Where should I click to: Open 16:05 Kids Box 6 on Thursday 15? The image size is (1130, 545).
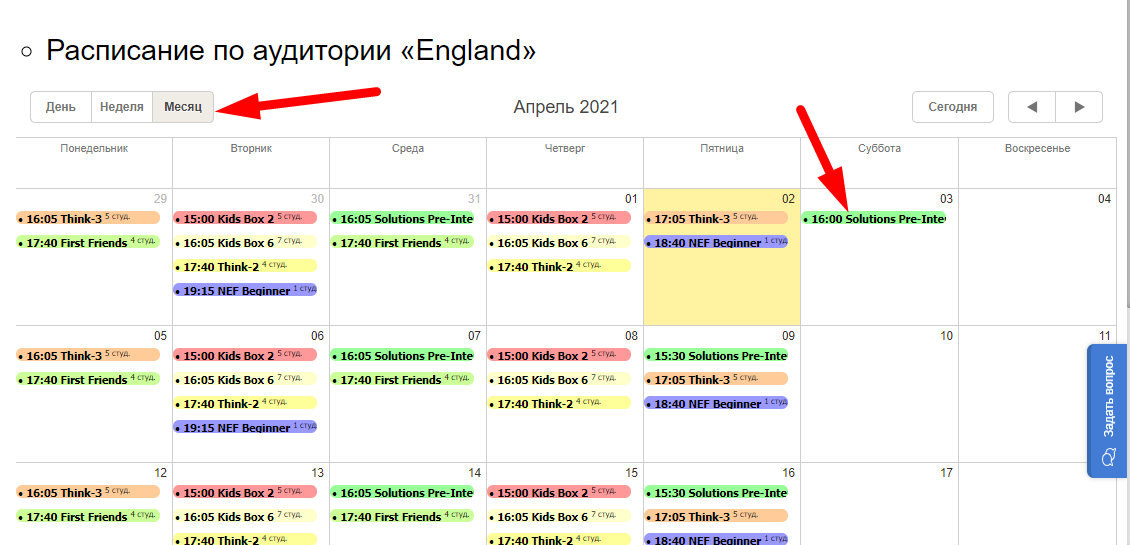tap(559, 516)
